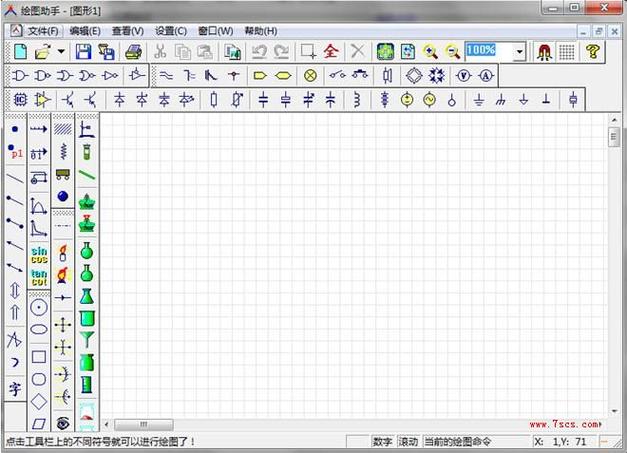This screenshot has height=453, width=627.
Task: Select the alcohol burner flame icon
Action: pyautogui.click(x=63, y=275)
